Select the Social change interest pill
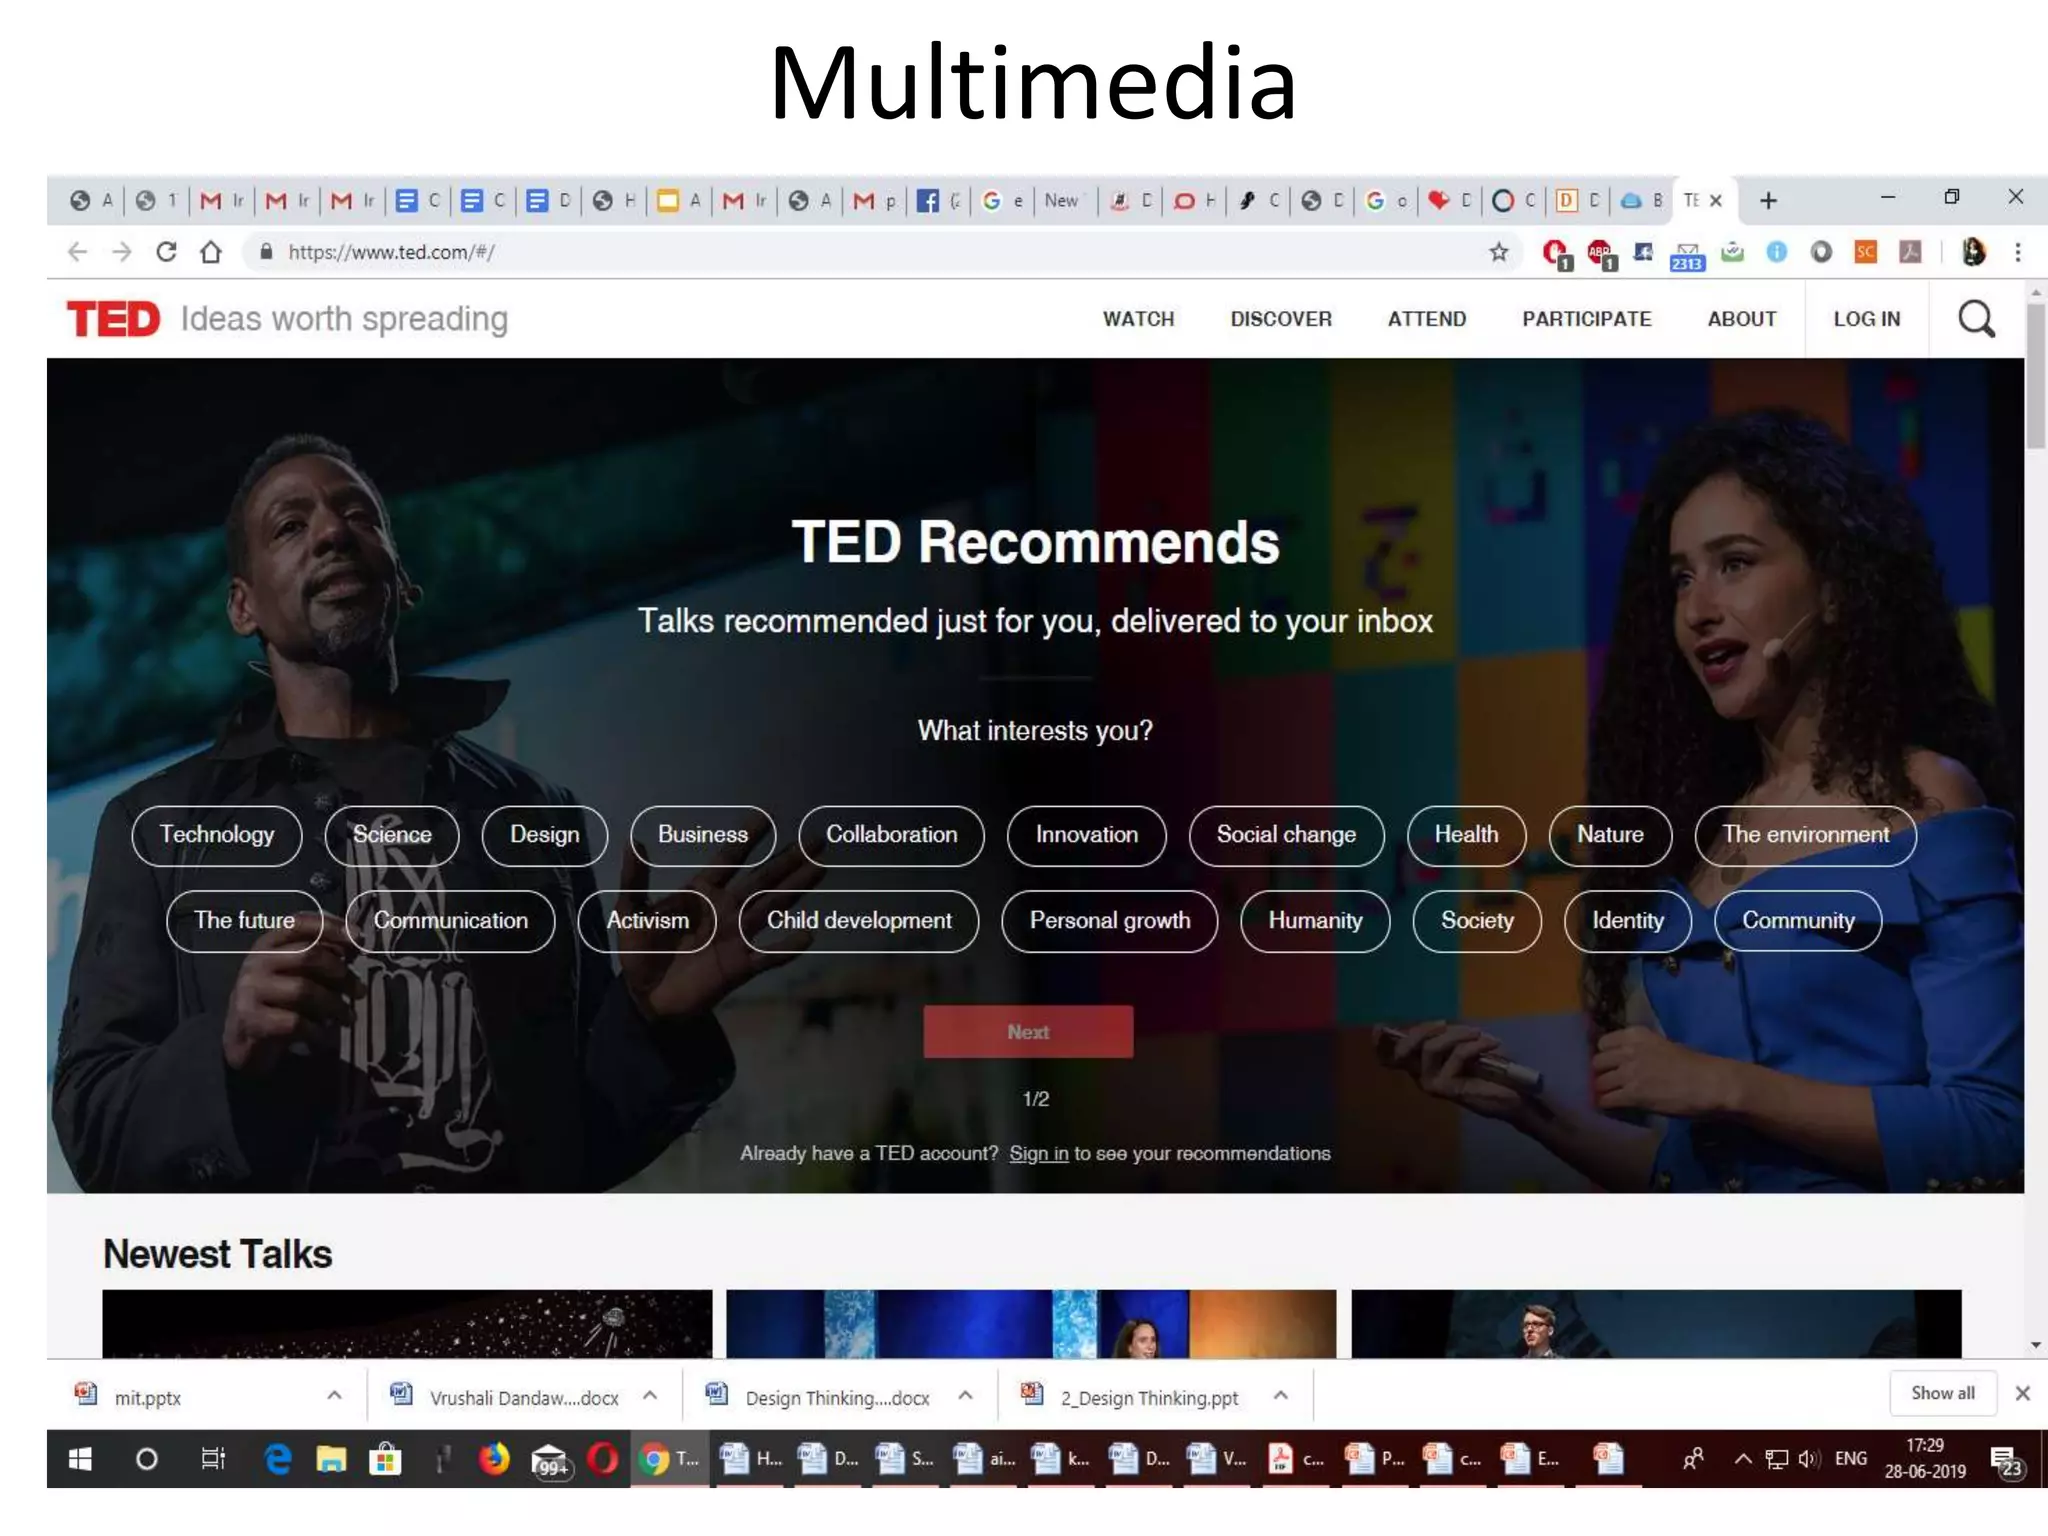The image size is (2048, 1536). pyautogui.click(x=1287, y=835)
